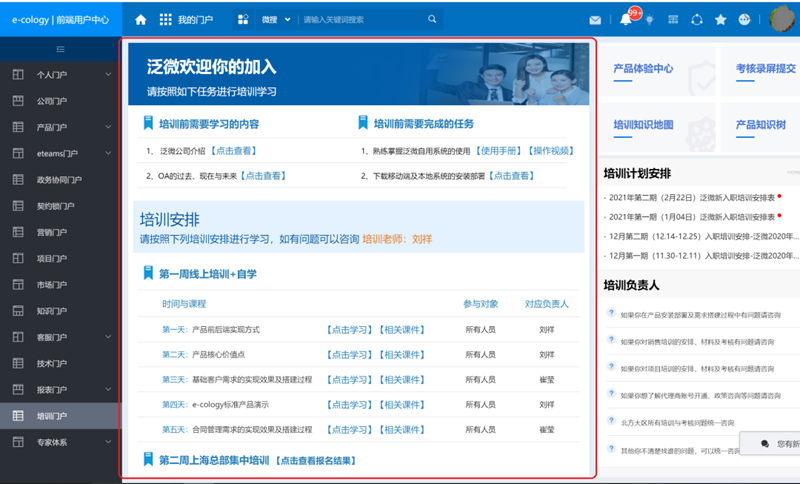The image size is (800, 484).
Task: Click 点击查看报名结果 link
Action: (316, 461)
